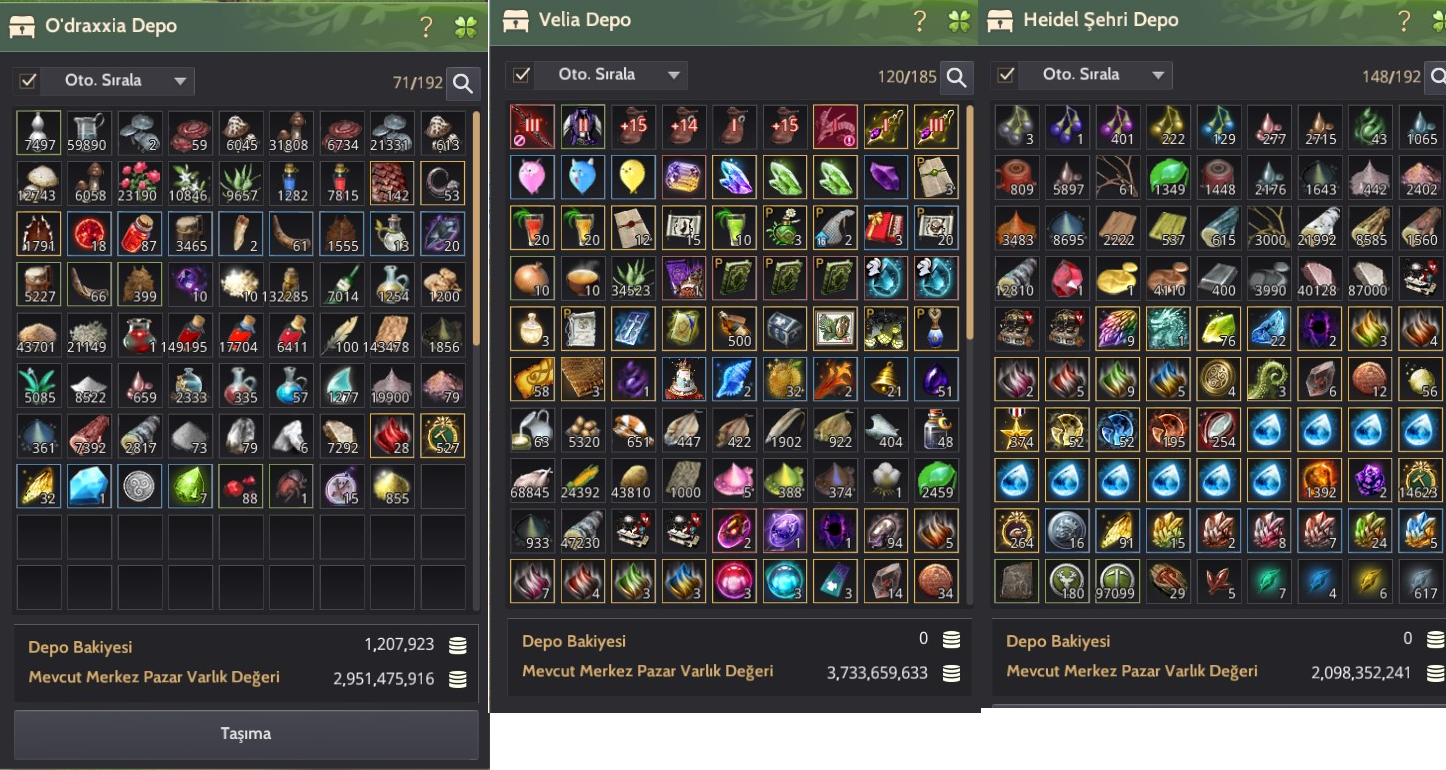The width and height of the screenshot is (1446, 770).
Task: Open the Oto. Sırala dropdown in Velia Depo
Action: click(610, 74)
